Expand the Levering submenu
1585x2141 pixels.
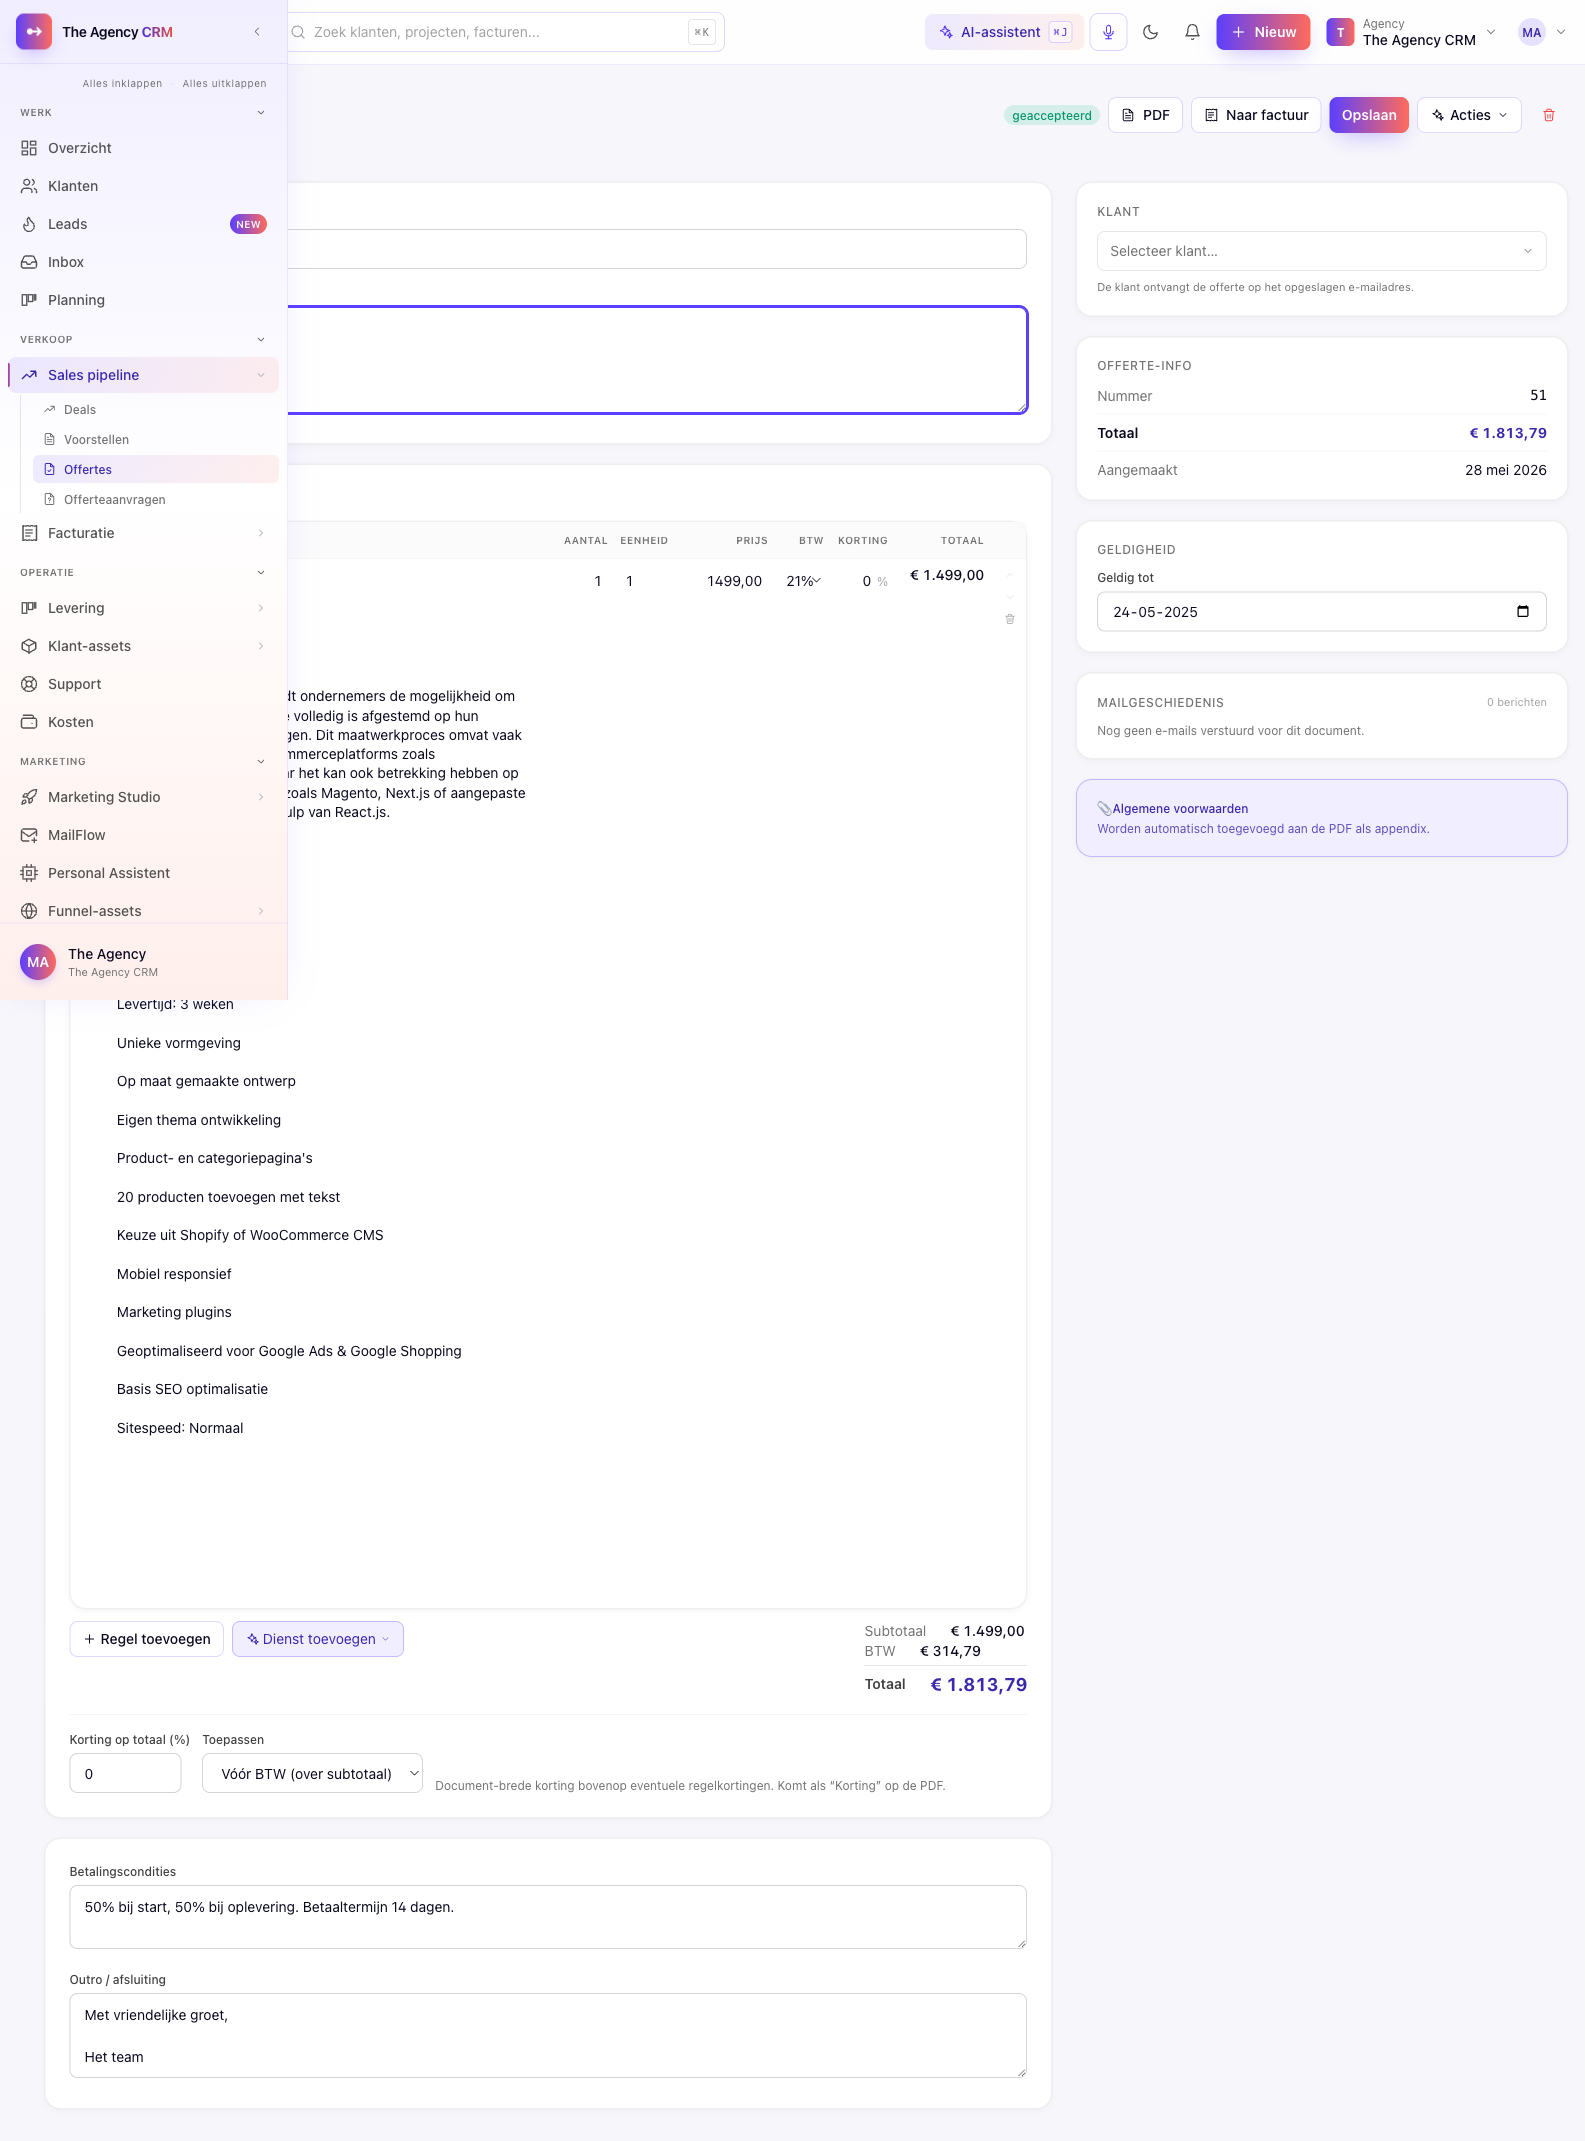261,608
